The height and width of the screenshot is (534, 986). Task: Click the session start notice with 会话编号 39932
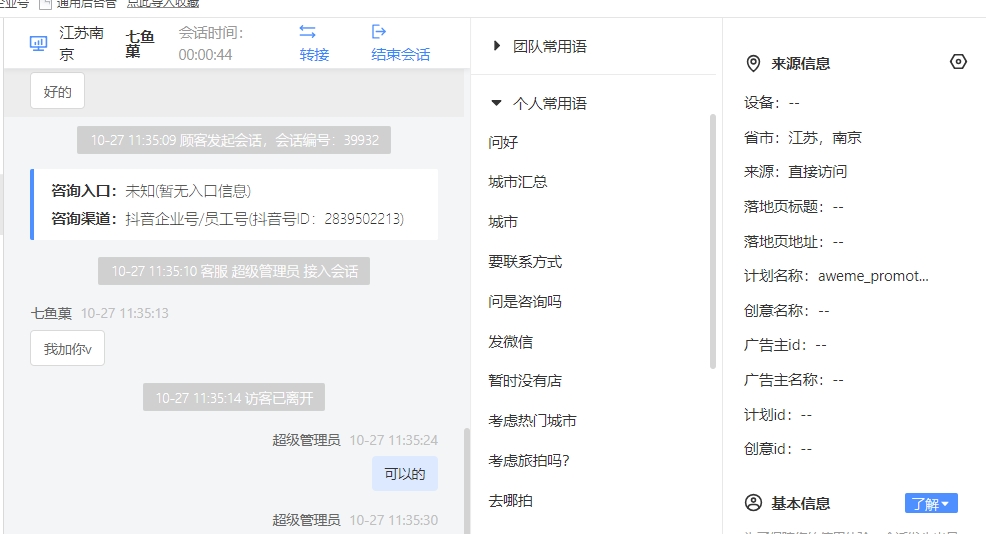(234, 140)
